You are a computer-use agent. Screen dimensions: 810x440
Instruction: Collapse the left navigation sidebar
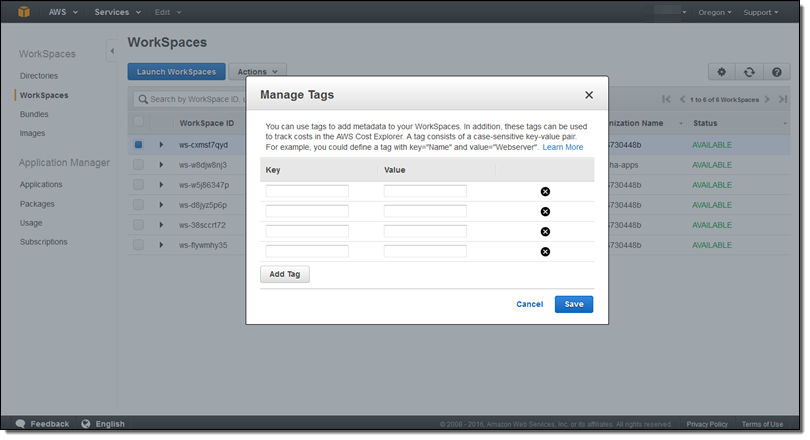[112, 51]
